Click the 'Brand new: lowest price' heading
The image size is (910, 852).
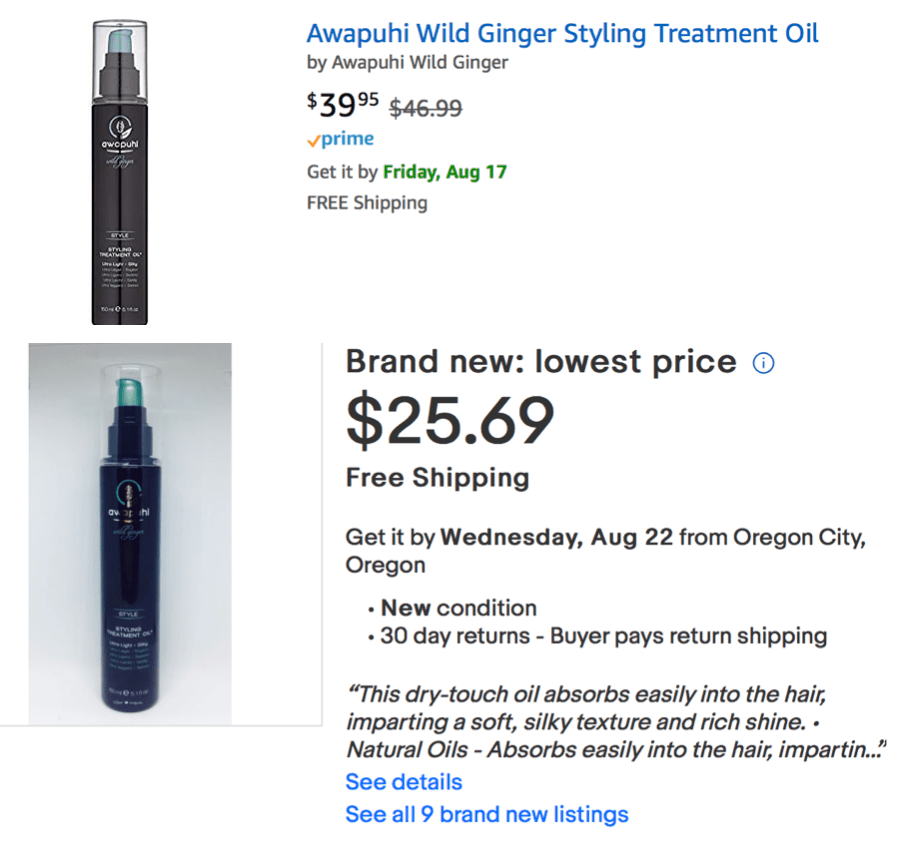pos(541,362)
